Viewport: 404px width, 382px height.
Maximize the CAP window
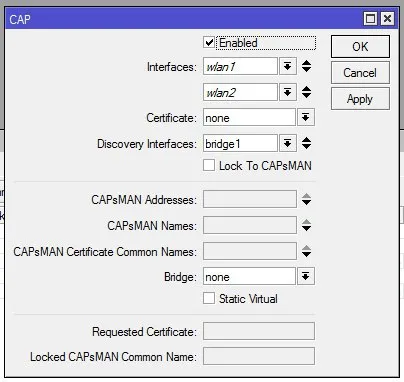click(370, 18)
